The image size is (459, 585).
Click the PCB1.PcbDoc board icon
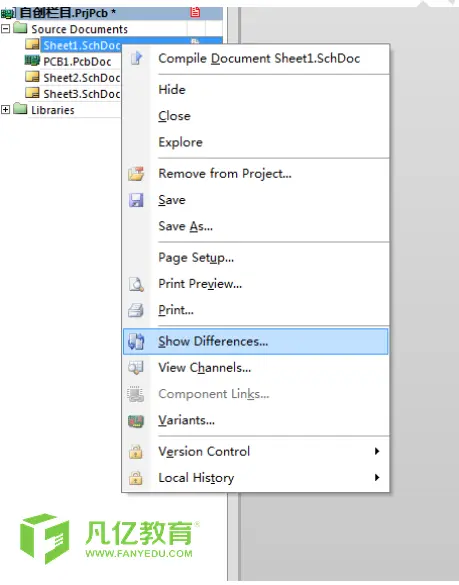point(32,60)
